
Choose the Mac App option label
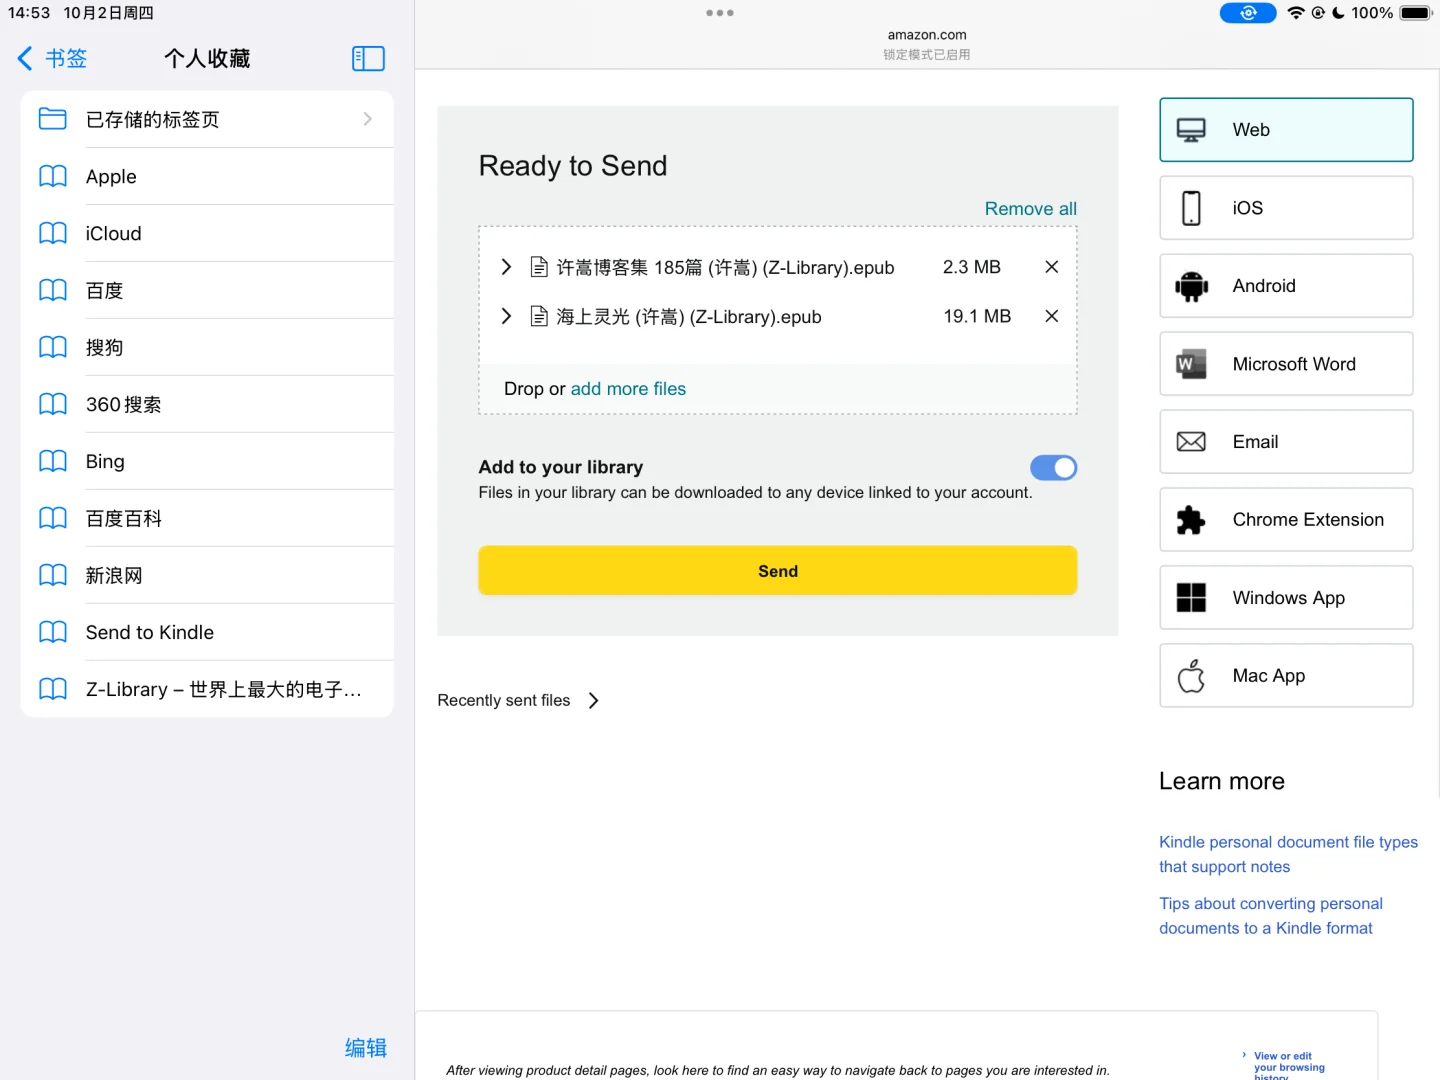point(1268,676)
